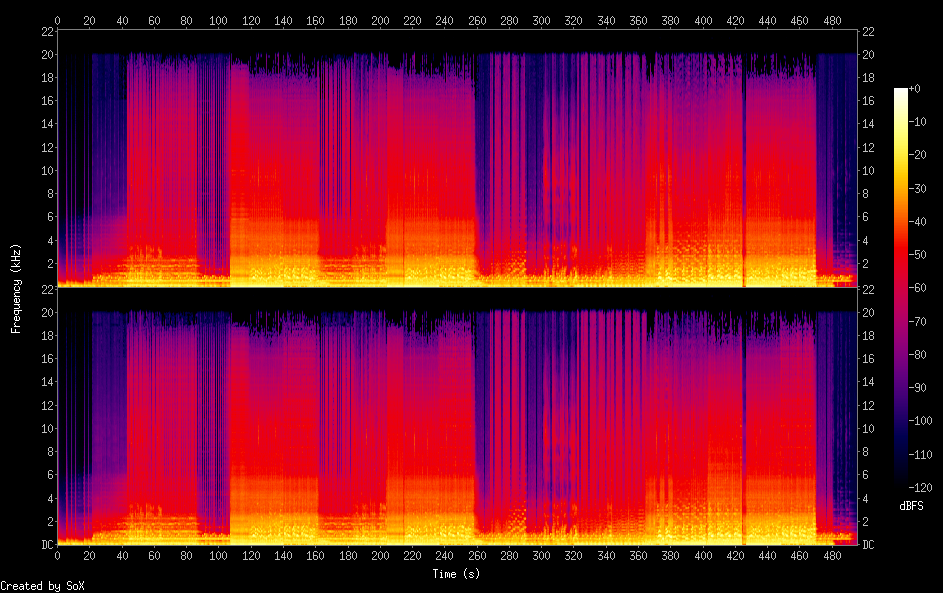Select the "Frequency (kHz)" axis title

click(x=16, y=289)
